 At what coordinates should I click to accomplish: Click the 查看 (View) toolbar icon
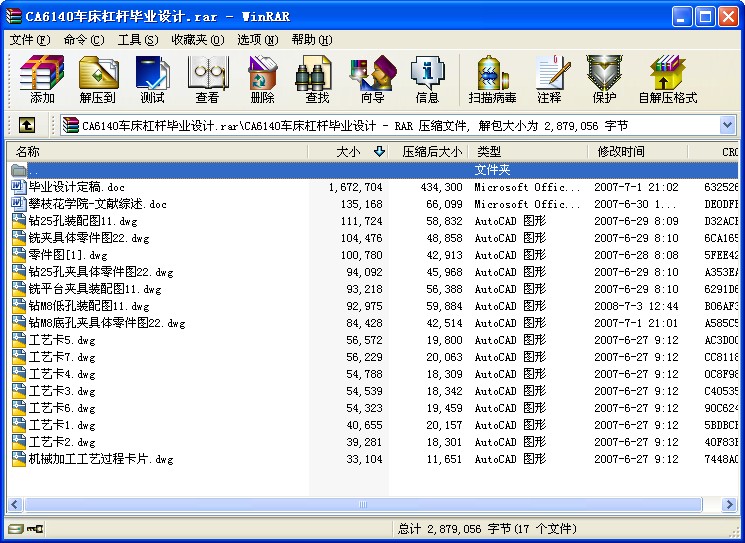point(208,73)
